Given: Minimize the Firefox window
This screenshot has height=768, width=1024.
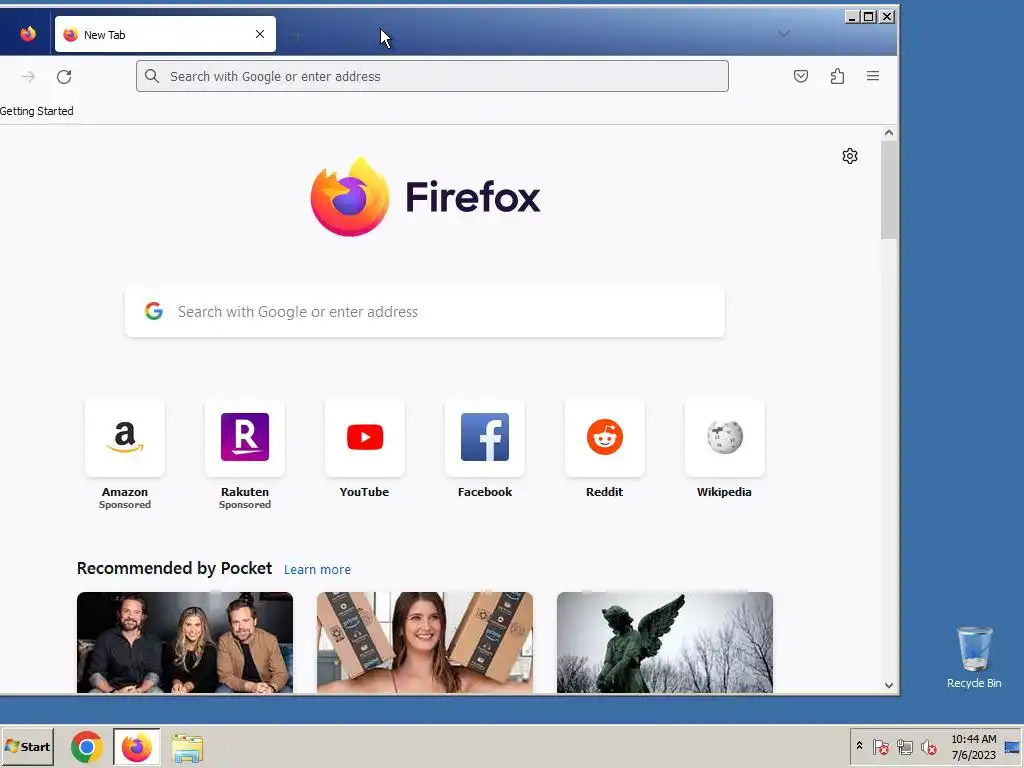Looking at the screenshot, I should (x=852, y=17).
